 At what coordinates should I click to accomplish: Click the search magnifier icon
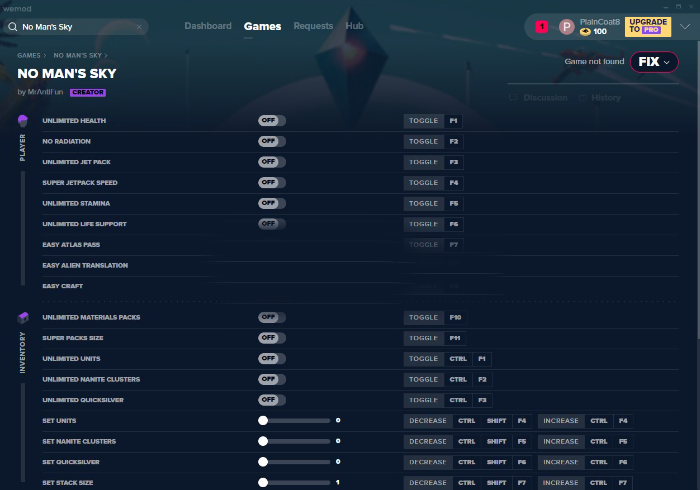point(12,27)
